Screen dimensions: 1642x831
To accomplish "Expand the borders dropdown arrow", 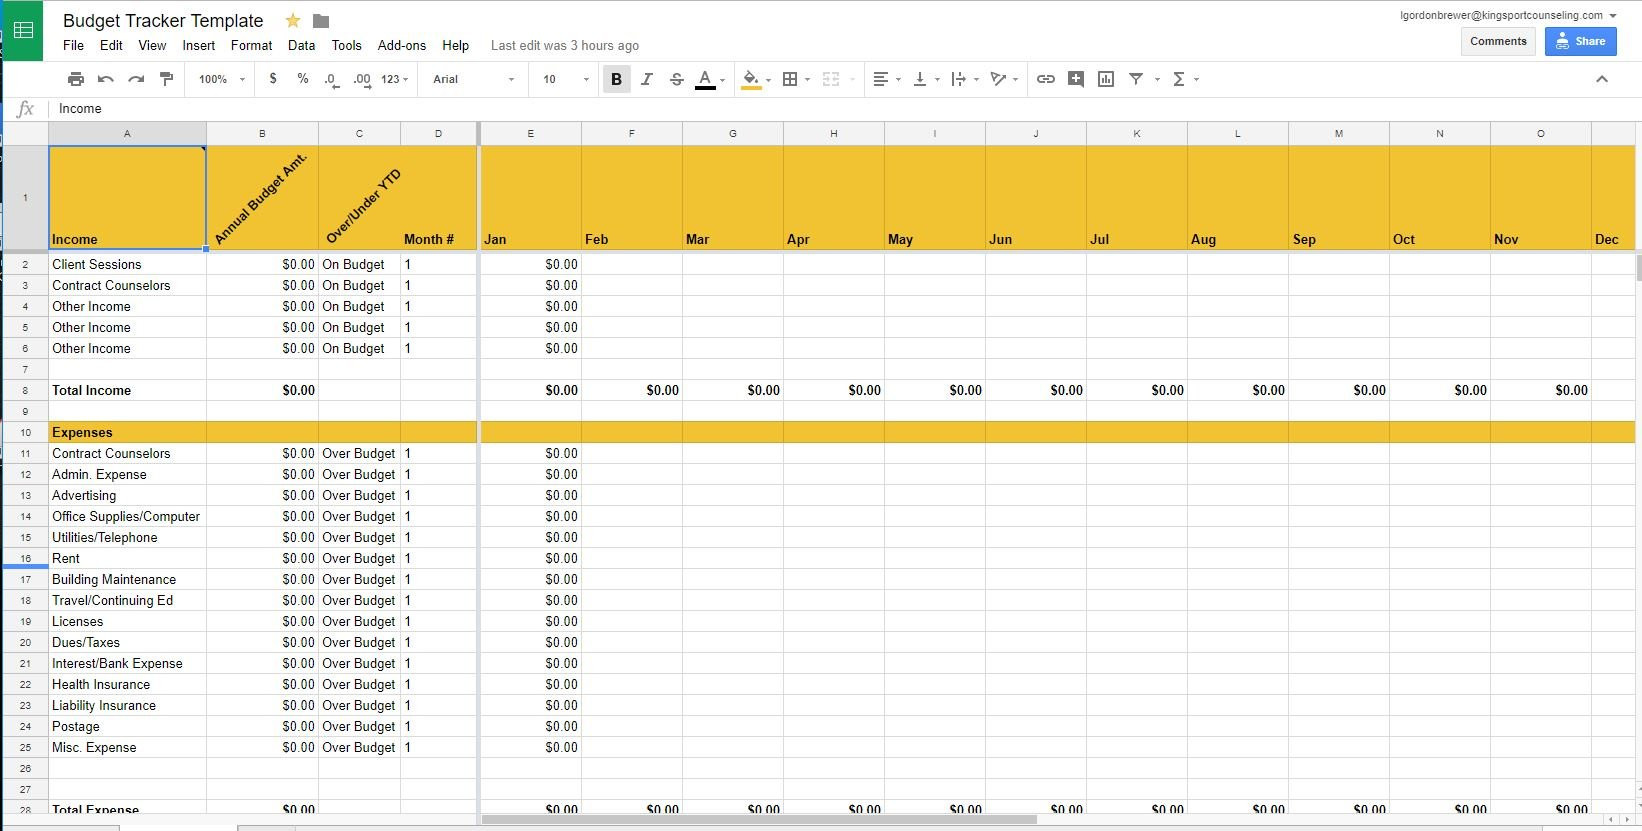I will [807, 79].
